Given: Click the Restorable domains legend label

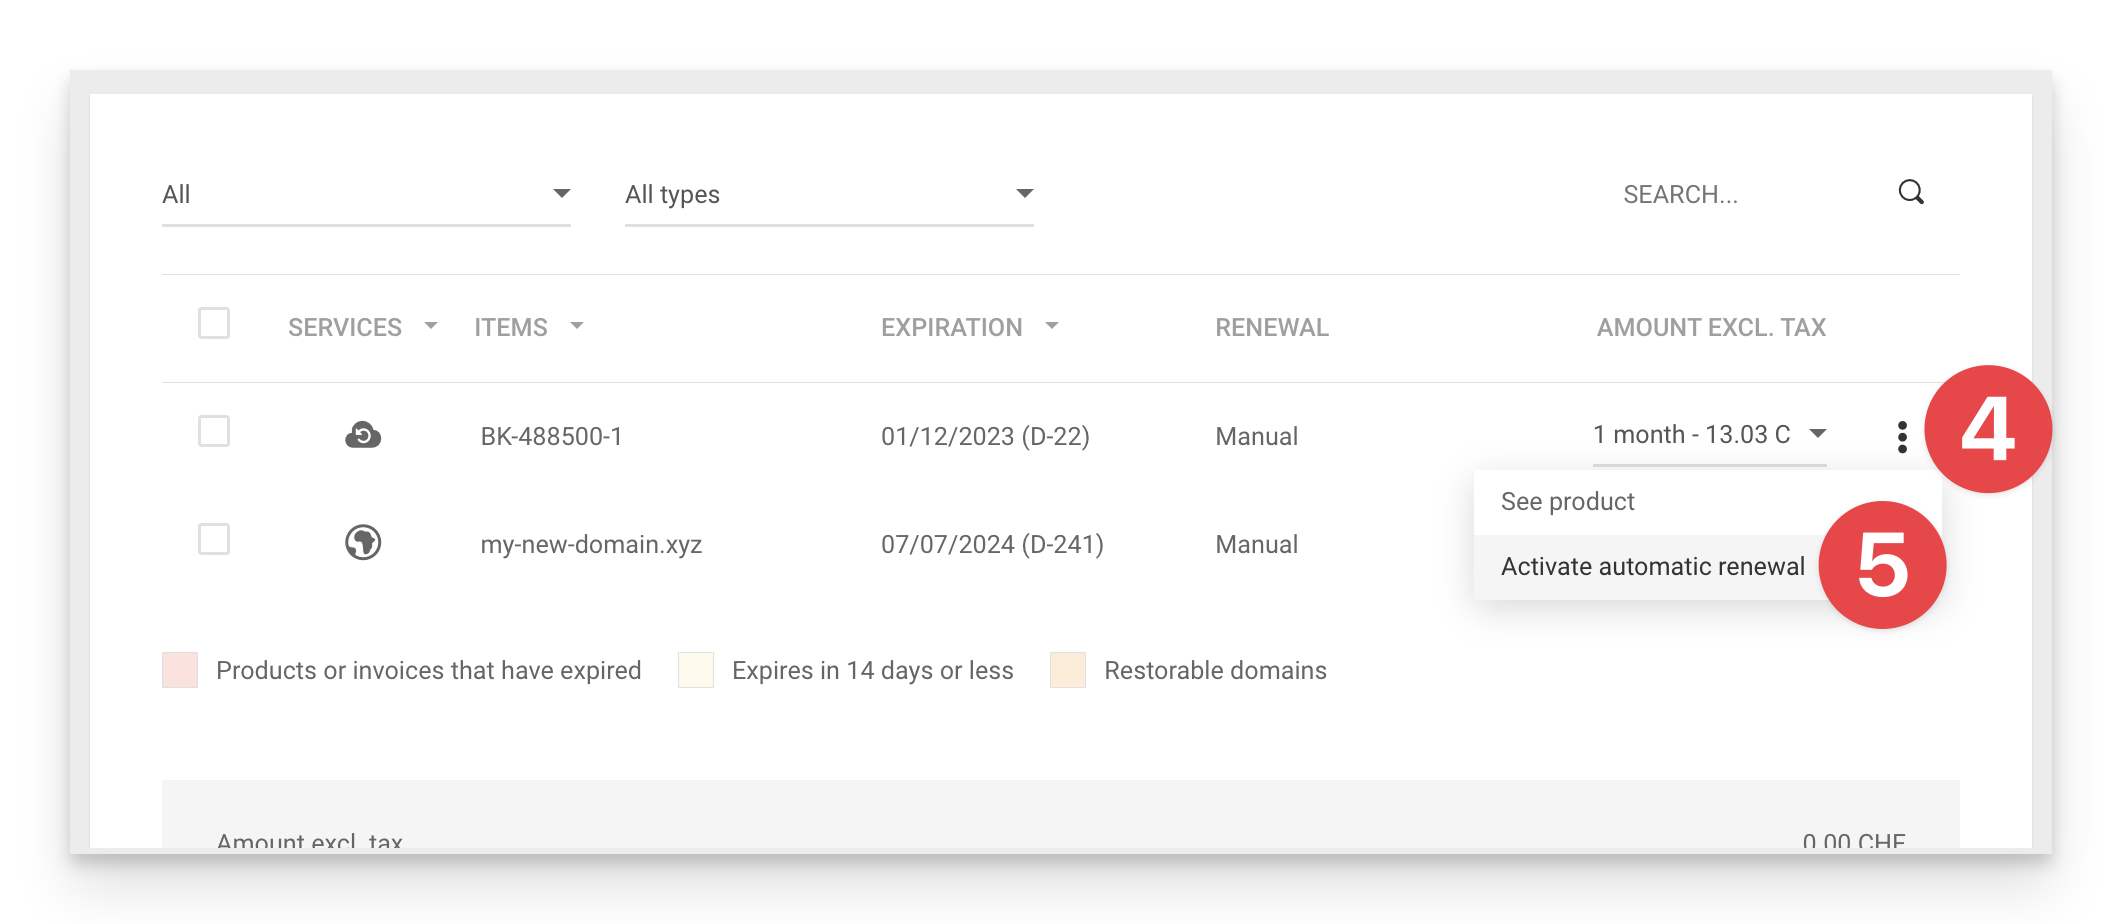Looking at the screenshot, I should click(x=1215, y=670).
